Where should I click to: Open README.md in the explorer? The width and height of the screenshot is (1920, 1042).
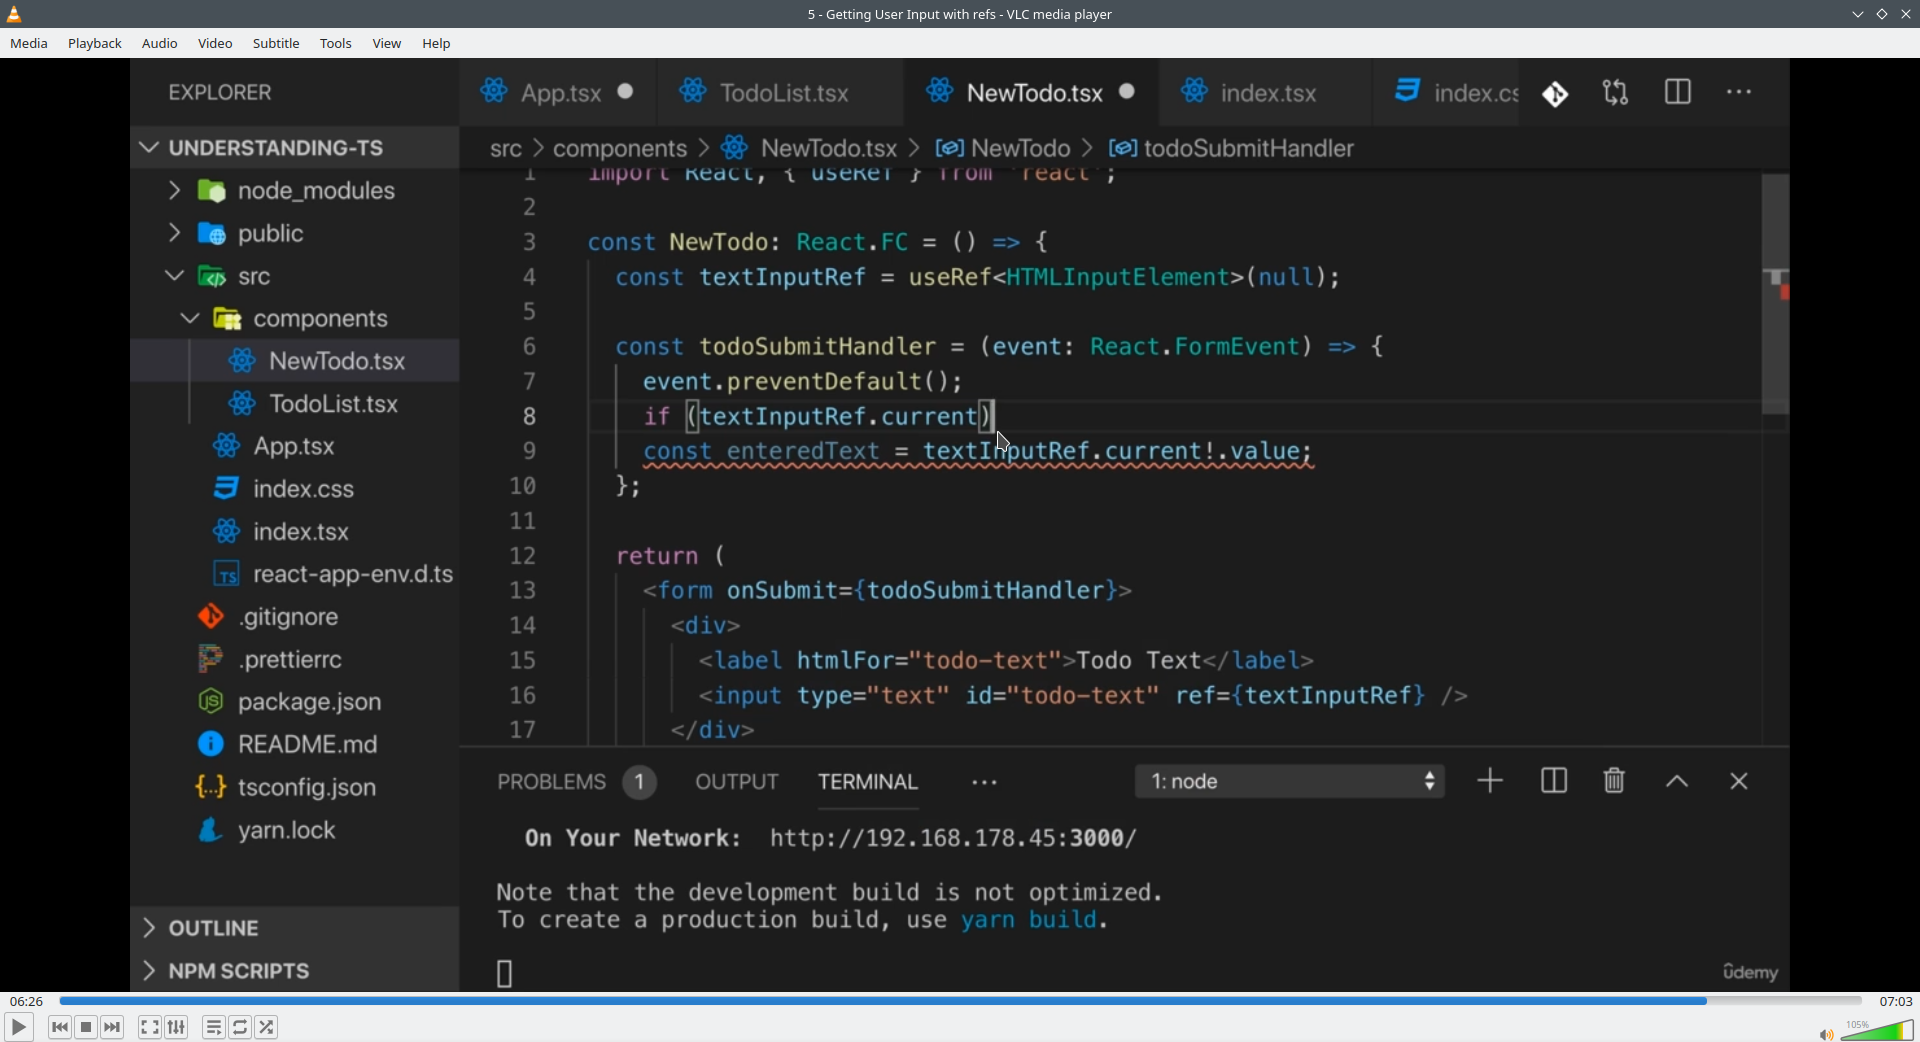295,745
